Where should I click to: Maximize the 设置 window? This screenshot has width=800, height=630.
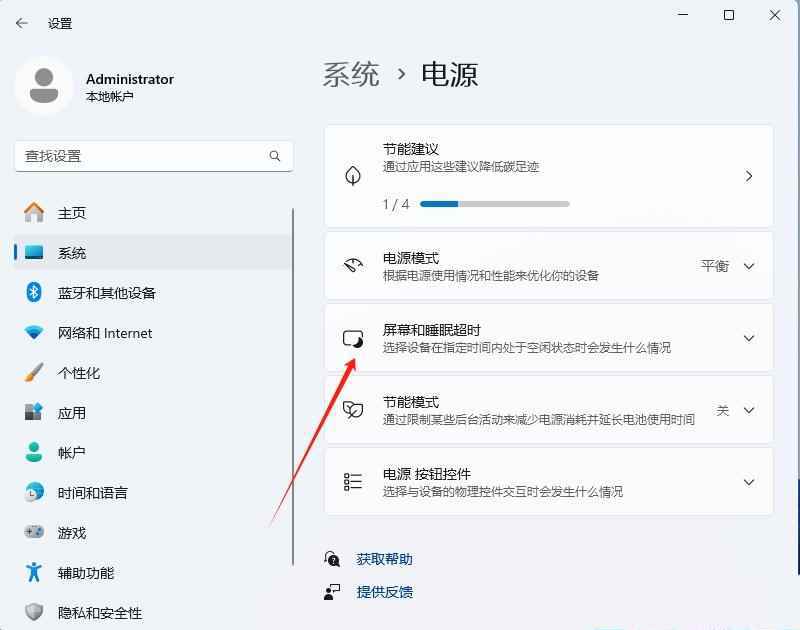click(729, 15)
